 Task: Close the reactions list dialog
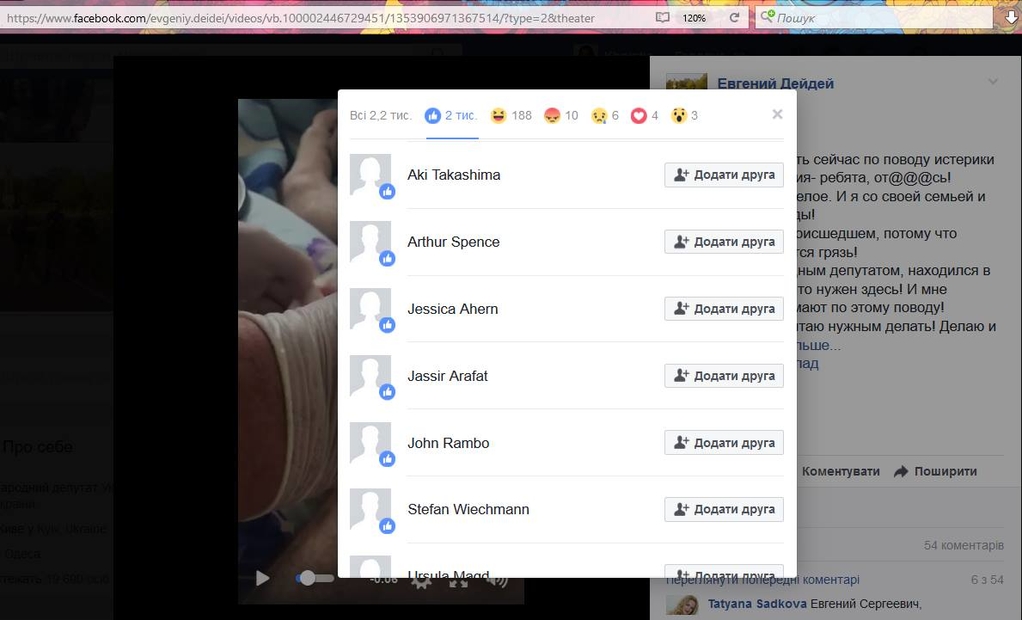[777, 114]
